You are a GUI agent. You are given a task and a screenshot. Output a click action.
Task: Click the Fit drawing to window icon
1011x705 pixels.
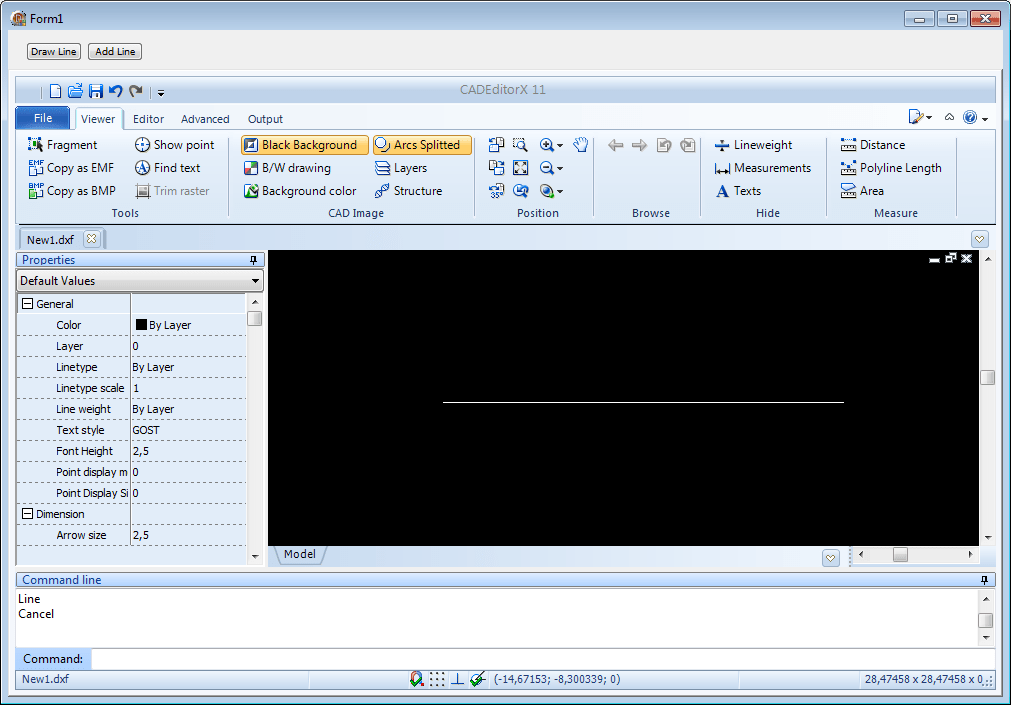[x=520, y=168]
